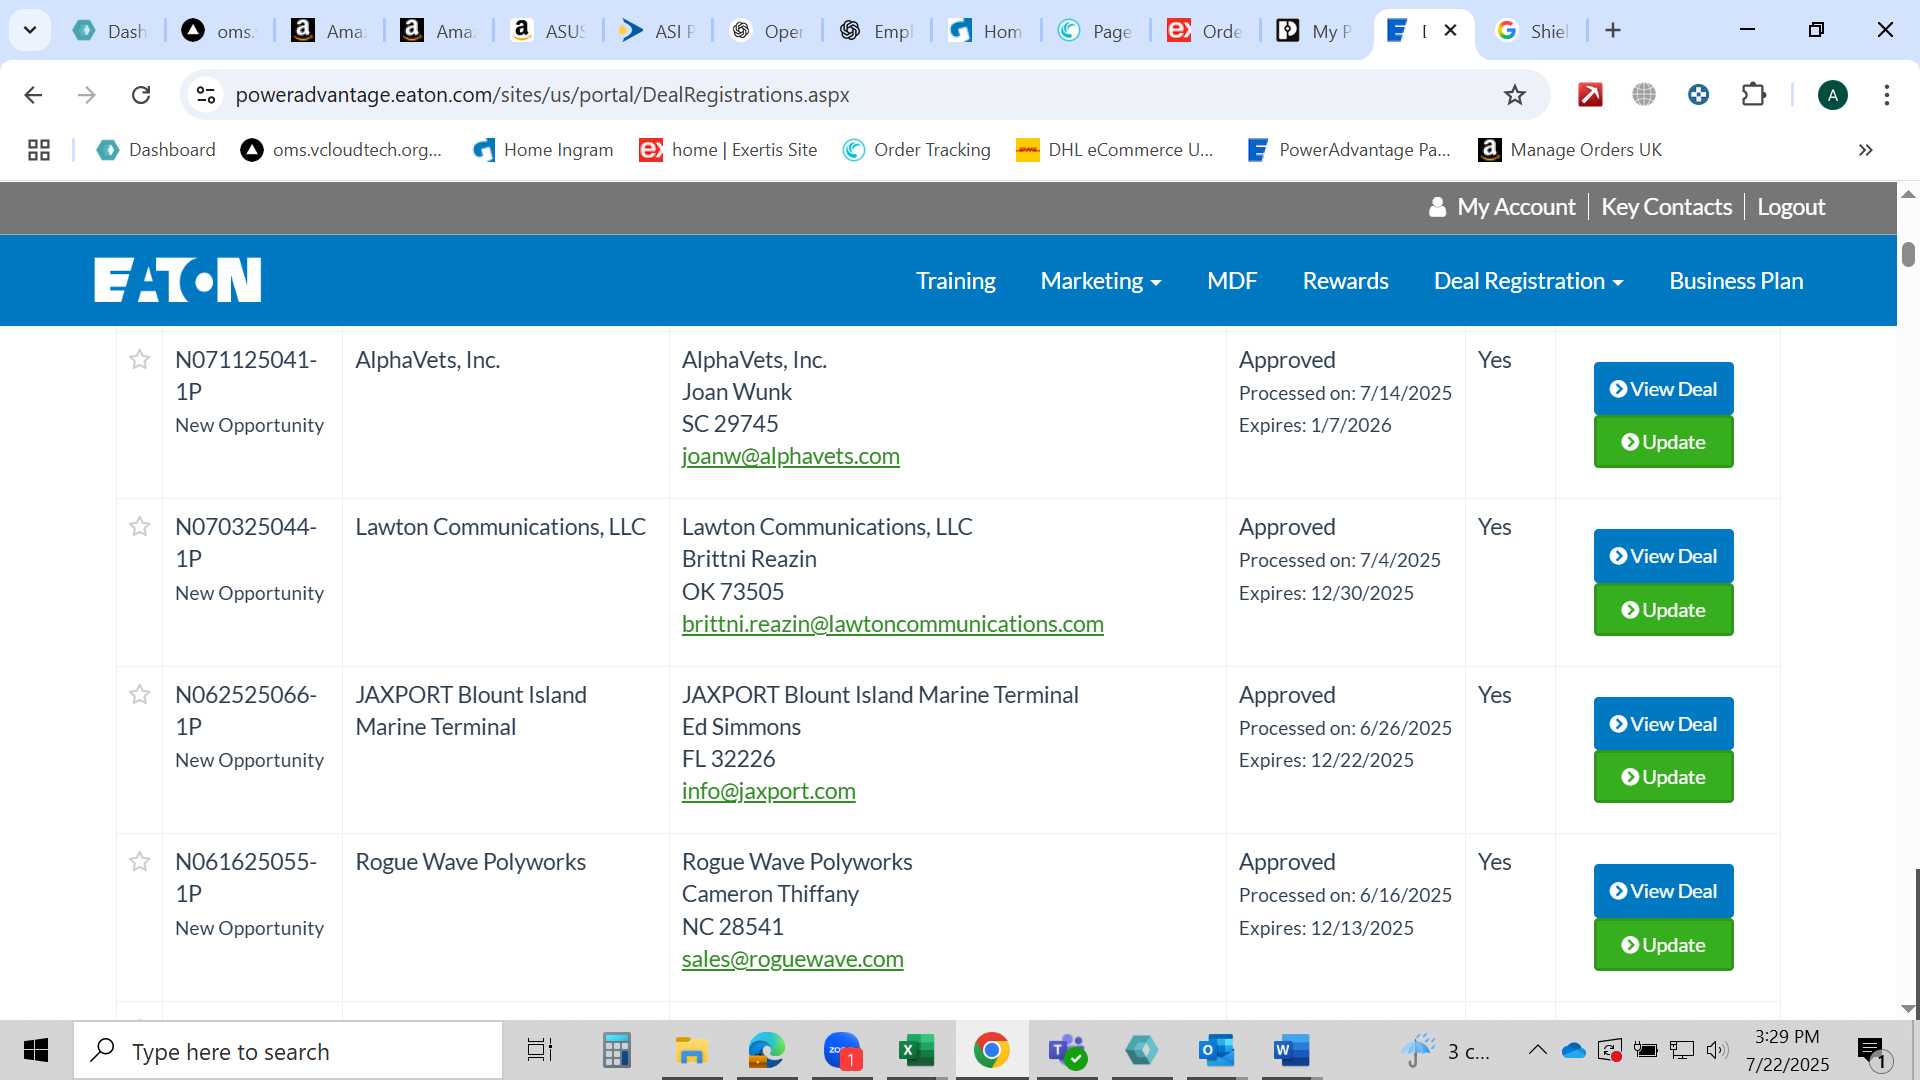Image resolution: width=1920 pixels, height=1080 pixels.
Task: Open Home Ingram bookmark
Action: click(x=543, y=150)
